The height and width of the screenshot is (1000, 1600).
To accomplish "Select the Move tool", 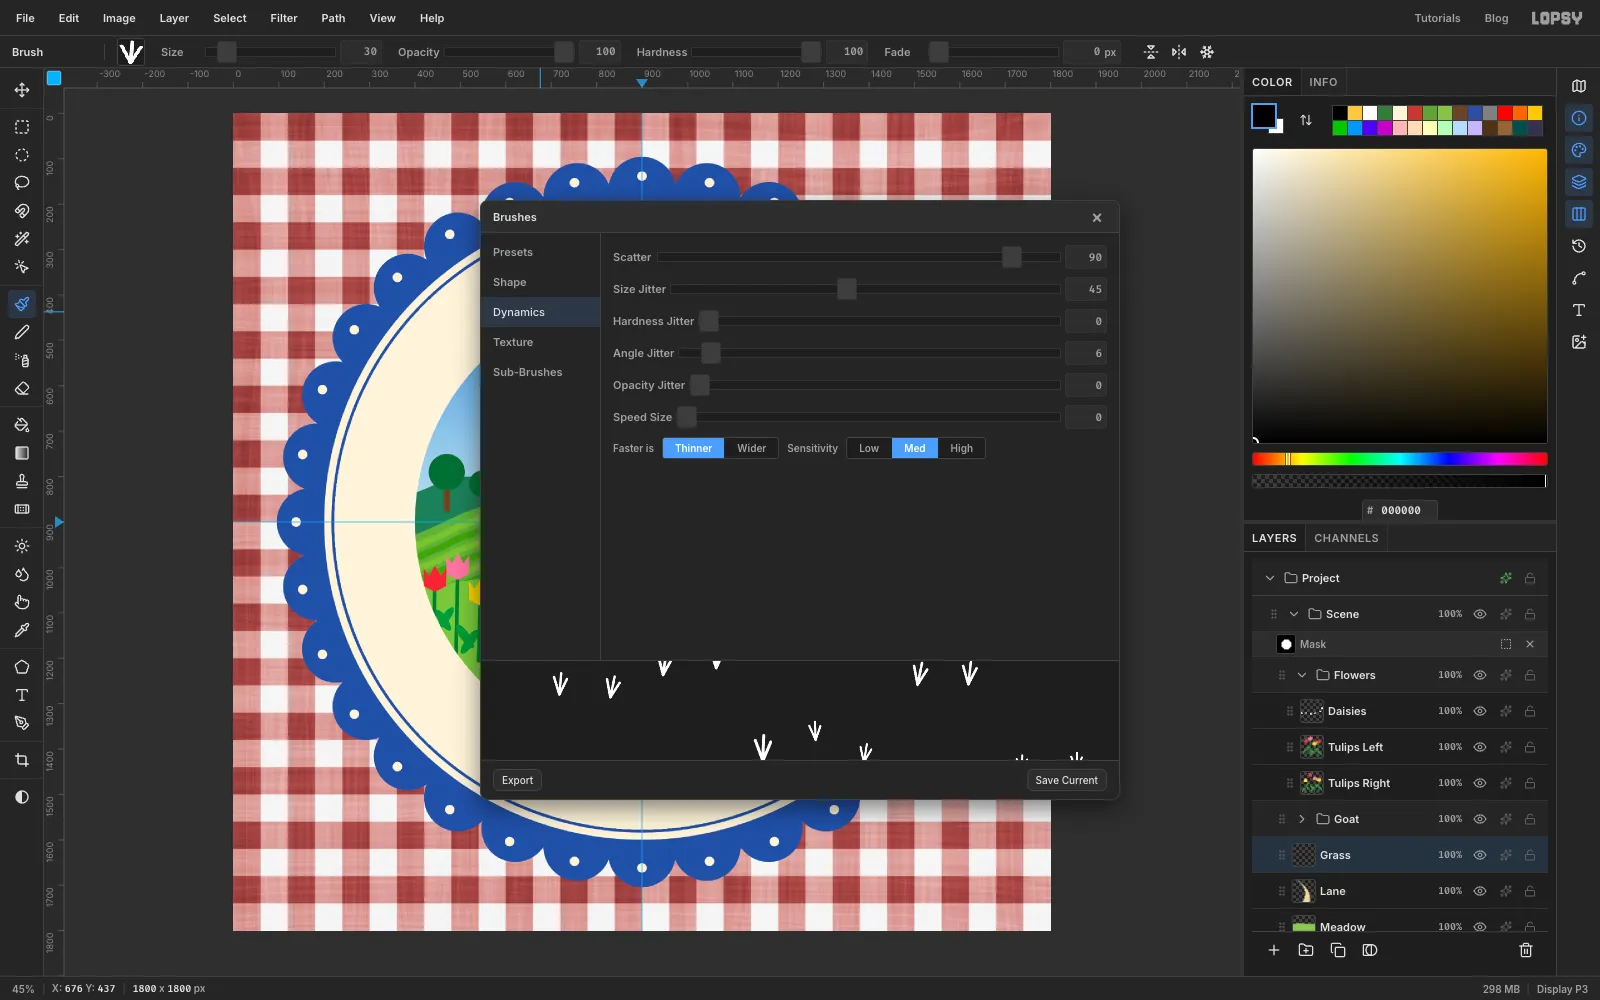I will click(x=22, y=90).
